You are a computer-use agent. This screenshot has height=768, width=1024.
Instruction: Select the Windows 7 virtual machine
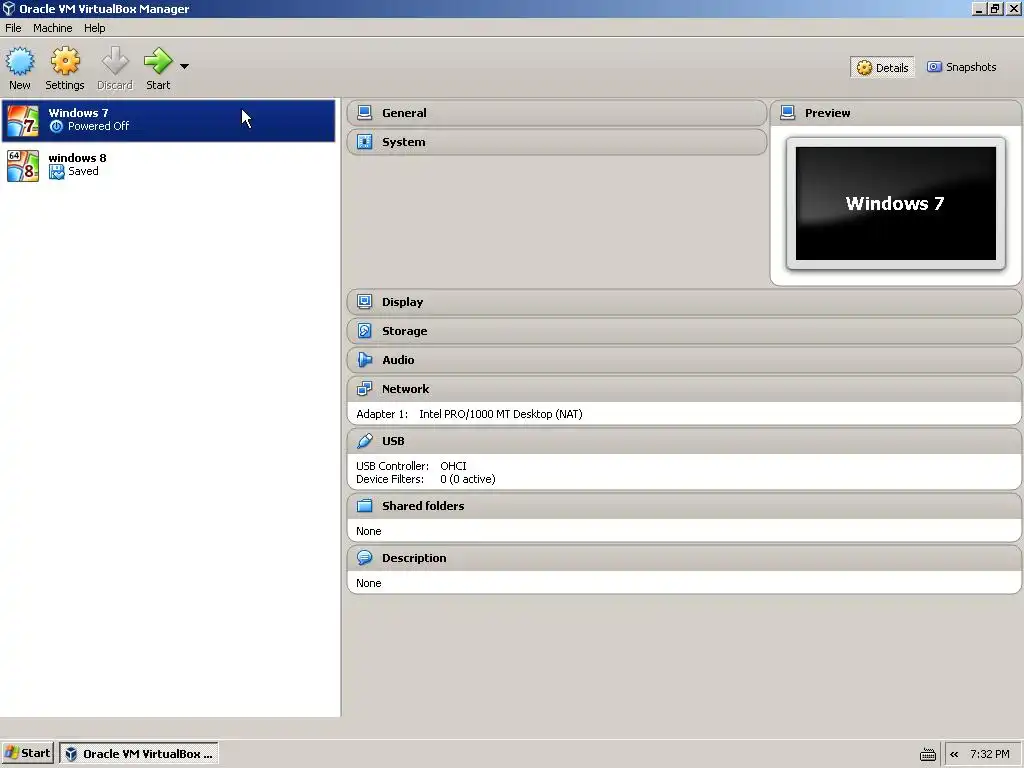(x=168, y=120)
